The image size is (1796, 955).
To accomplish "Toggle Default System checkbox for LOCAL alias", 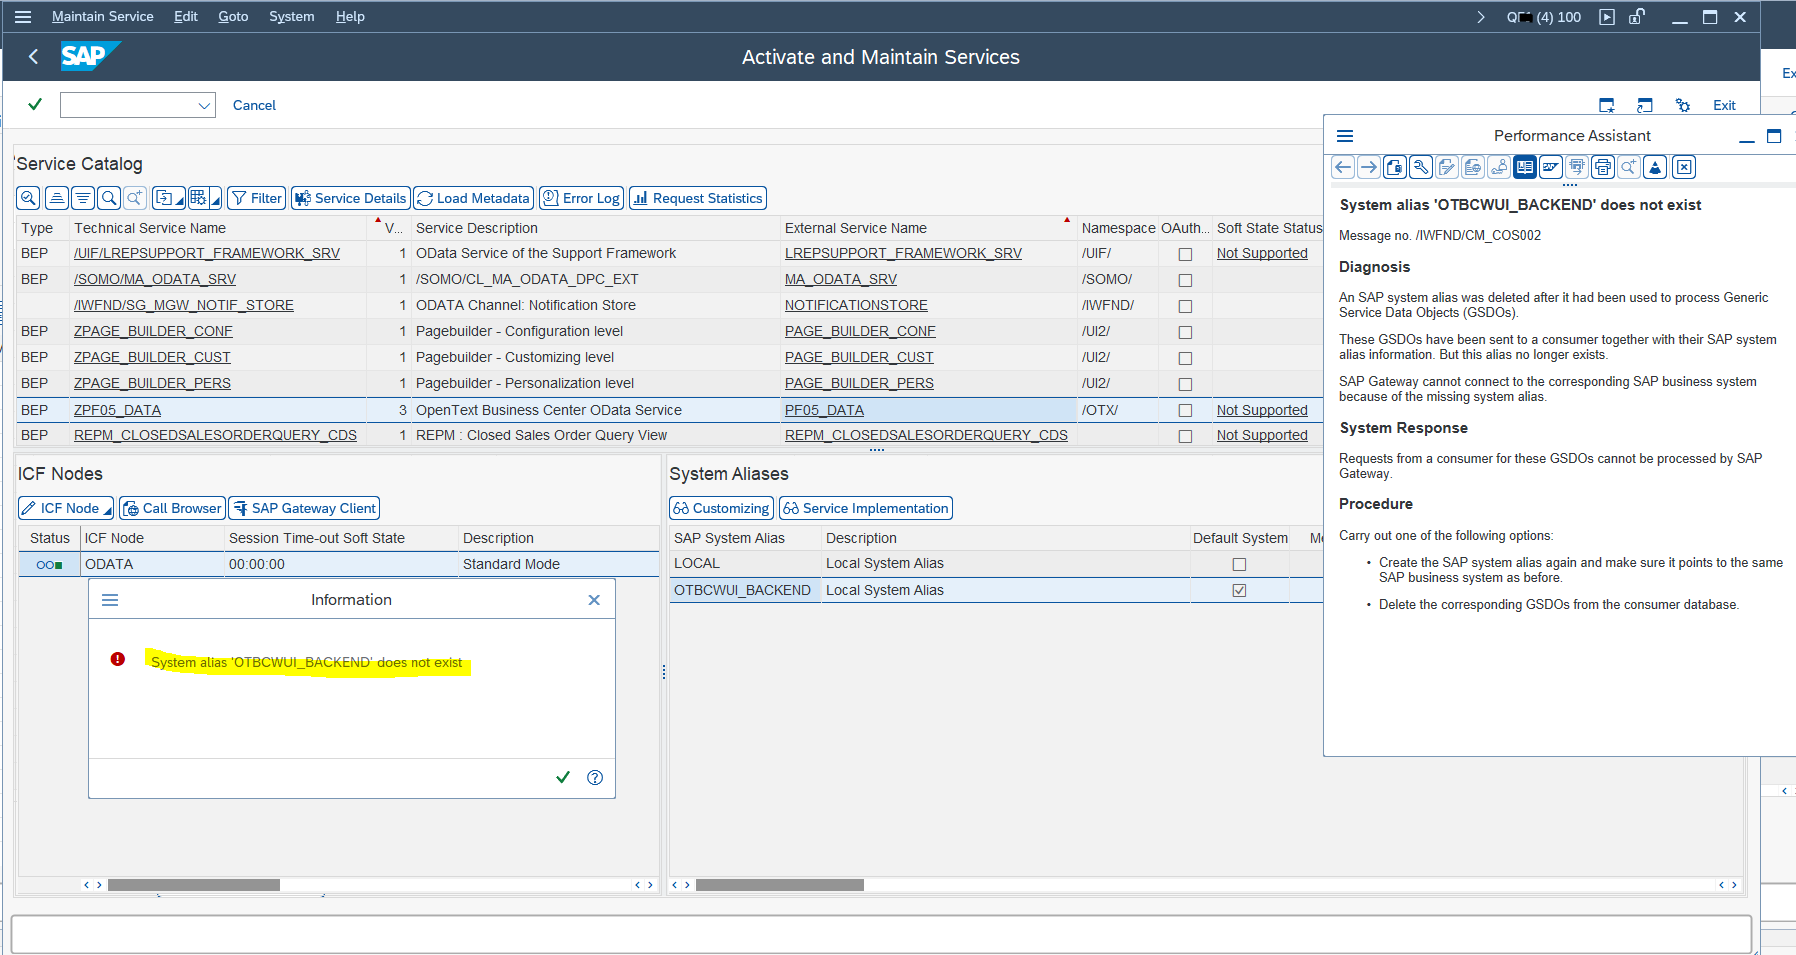I will [1239, 564].
